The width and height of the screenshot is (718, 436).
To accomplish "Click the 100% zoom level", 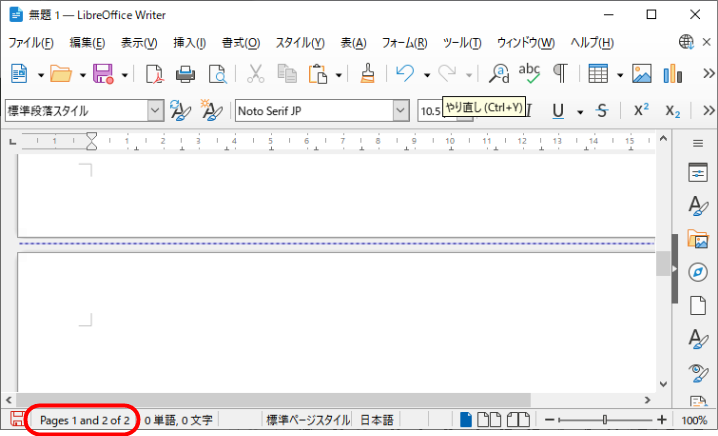I will [x=694, y=420].
